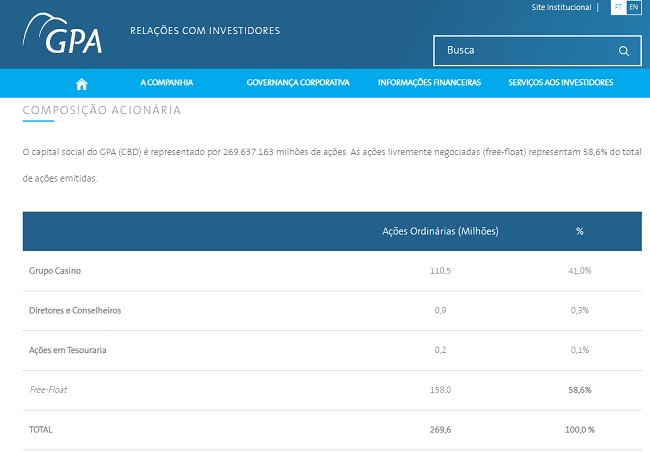Select the 0,1% value
The height and width of the screenshot is (452, 650).
coord(580,350)
